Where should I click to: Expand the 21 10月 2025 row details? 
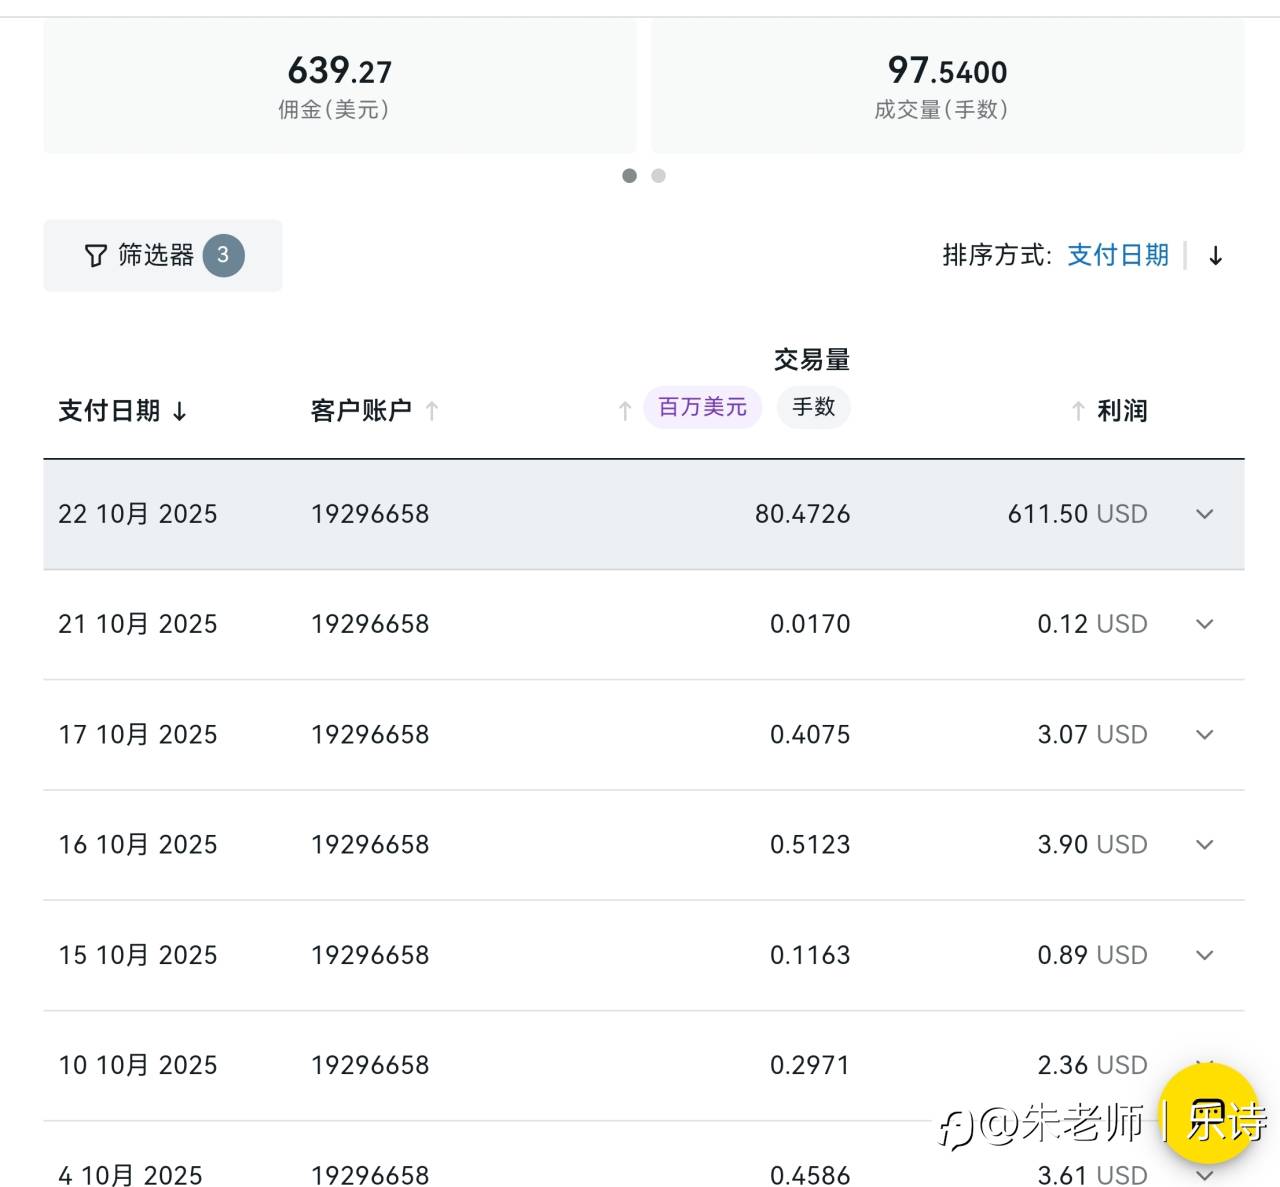tap(1204, 624)
